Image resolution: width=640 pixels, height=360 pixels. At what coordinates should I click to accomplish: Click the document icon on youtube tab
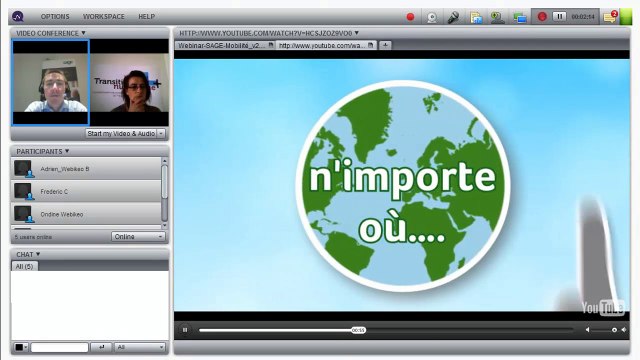(x=371, y=45)
